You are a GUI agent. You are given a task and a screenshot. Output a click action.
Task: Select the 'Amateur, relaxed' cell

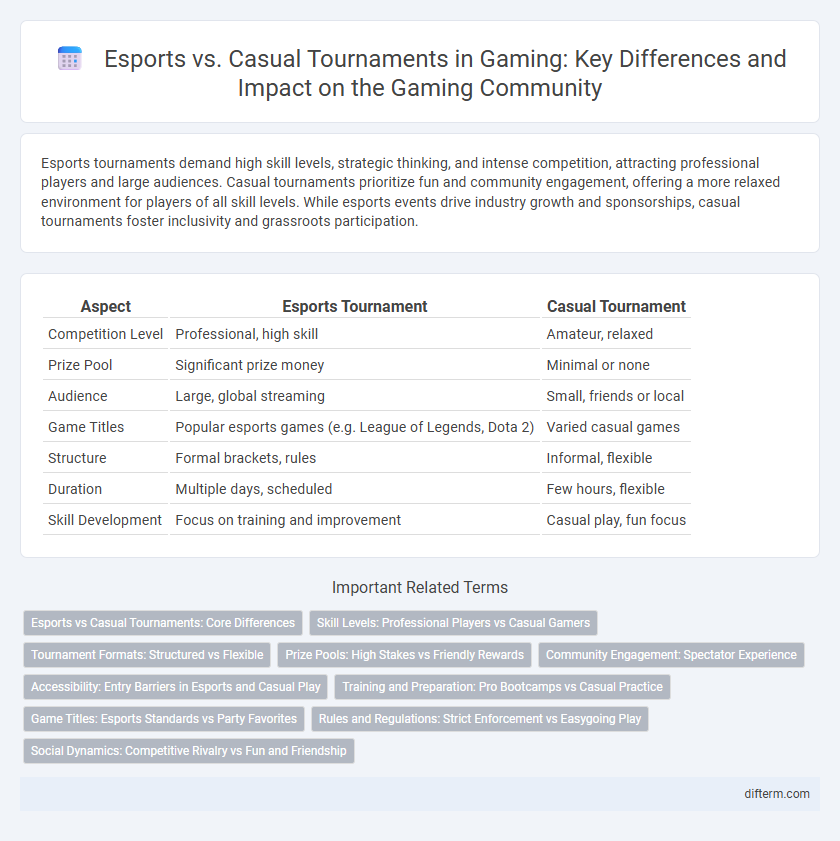click(616, 334)
